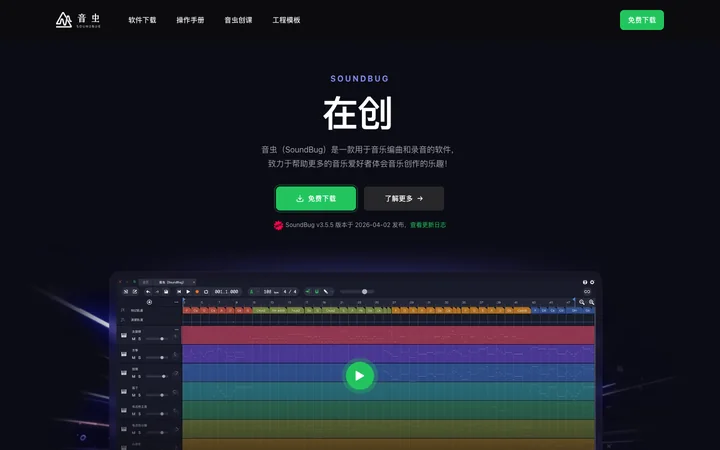Click the master volume slider in the DAW toolbar
Image resolution: width=720 pixels, height=450 pixels.
[x=357, y=292]
